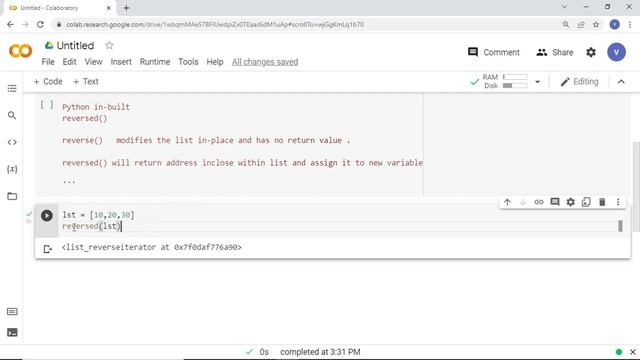Open the command palette icon in sidebar

12,312
